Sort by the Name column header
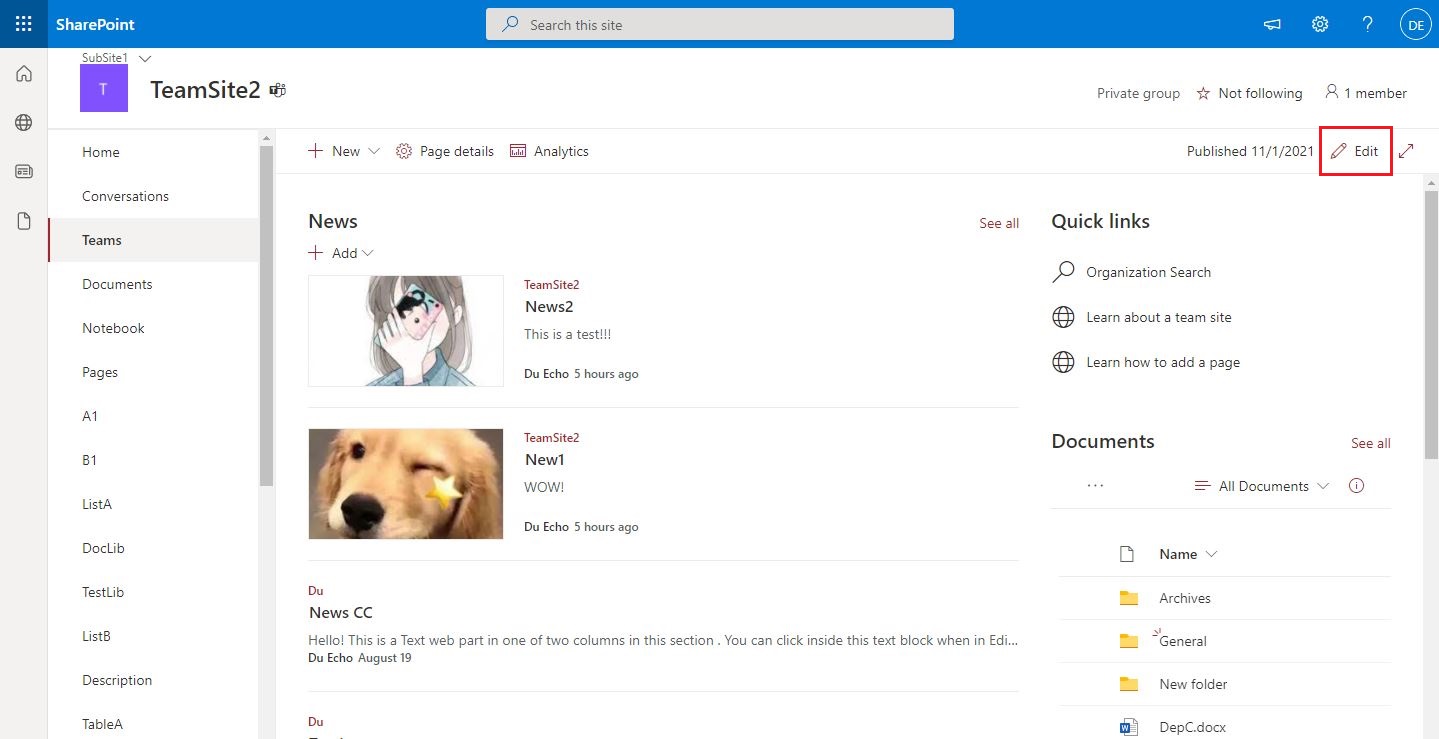1439x739 pixels. click(1188, 554)
